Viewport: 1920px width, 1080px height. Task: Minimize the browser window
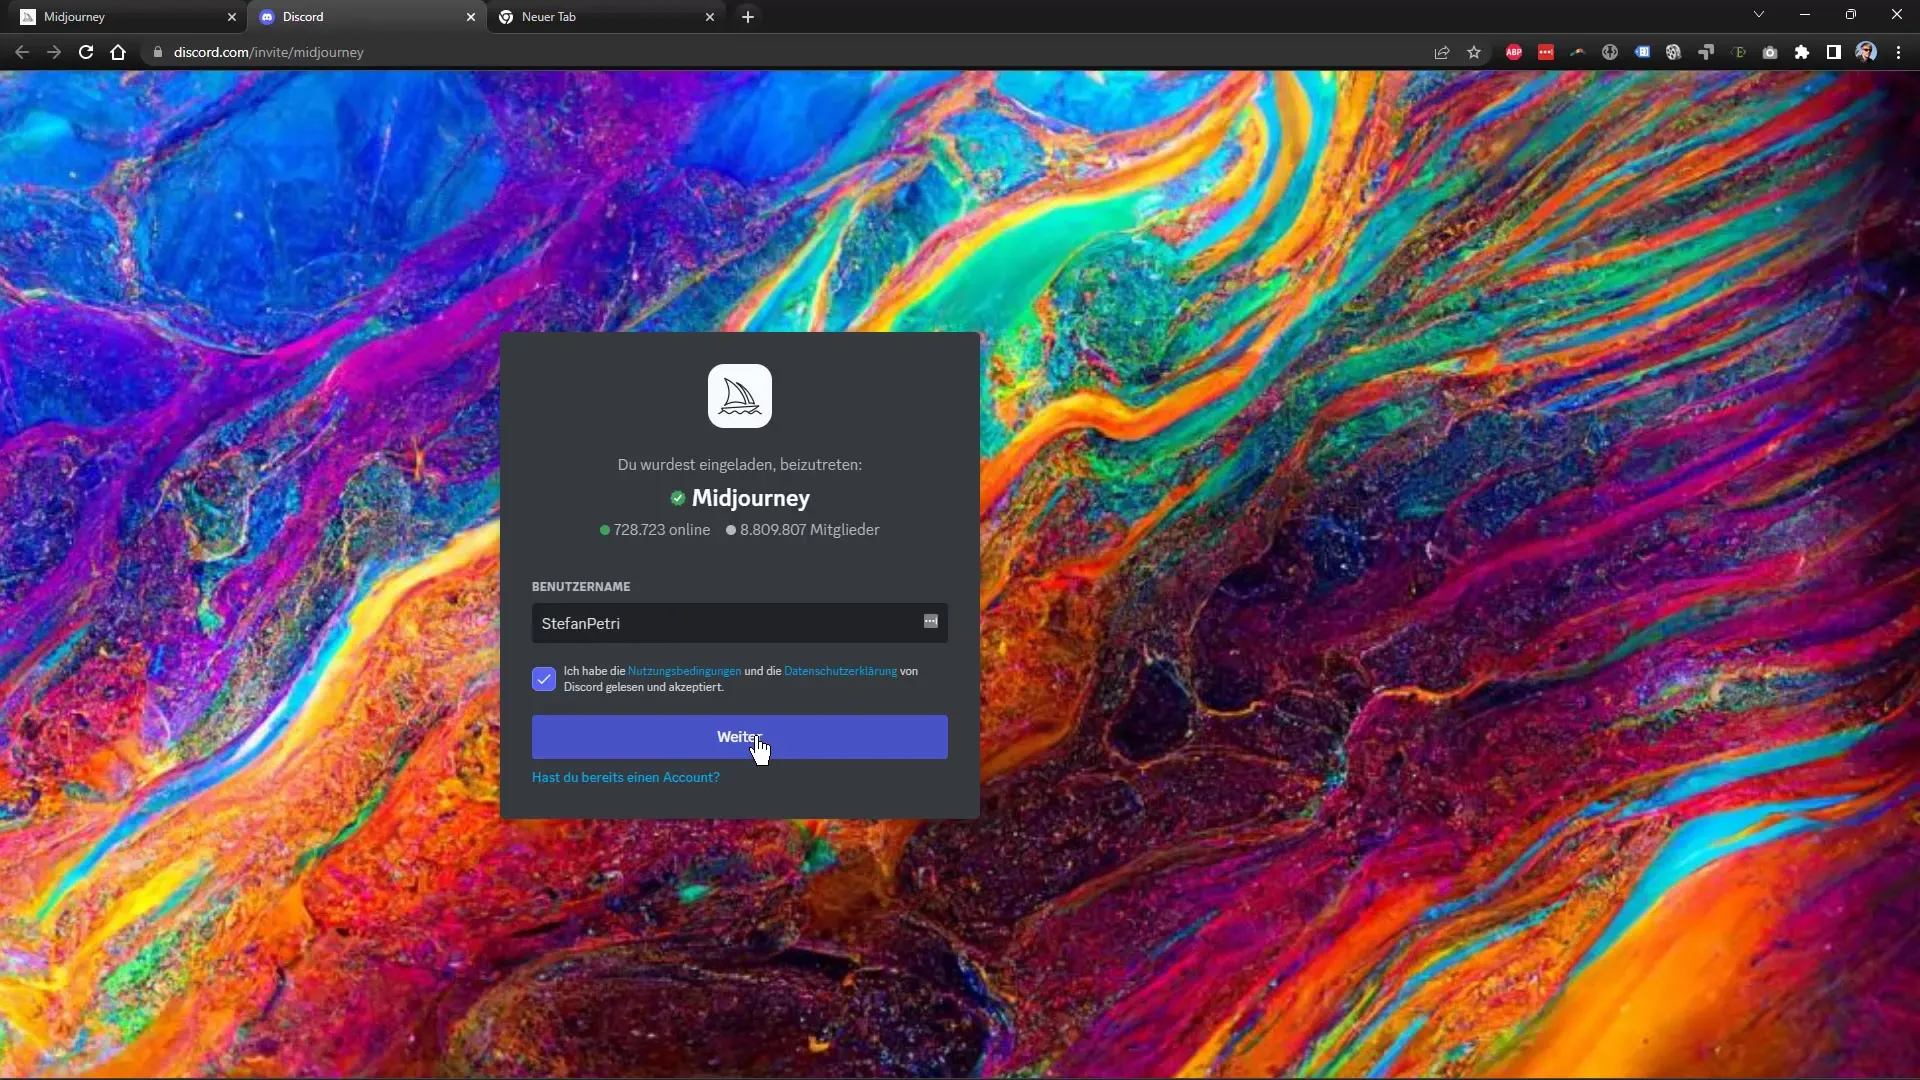(1805, 15)
